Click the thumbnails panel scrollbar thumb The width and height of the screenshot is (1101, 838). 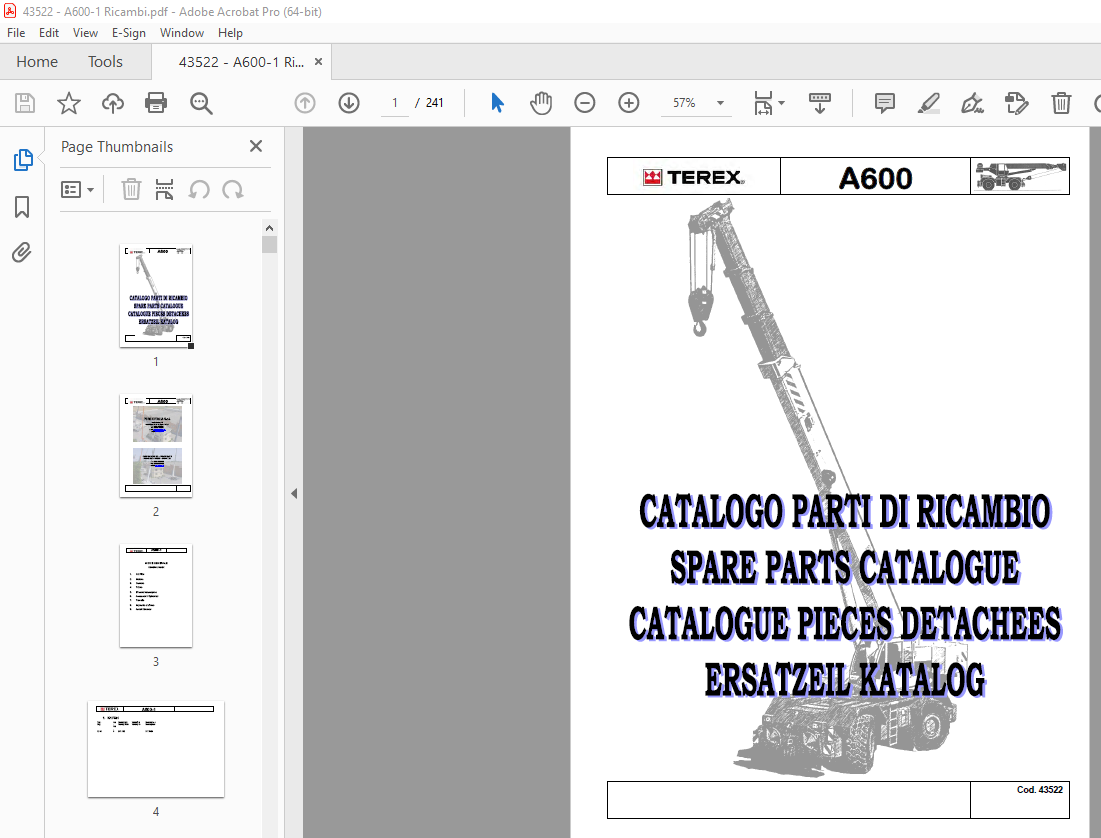pyautogui.click(x=270, y=244)
